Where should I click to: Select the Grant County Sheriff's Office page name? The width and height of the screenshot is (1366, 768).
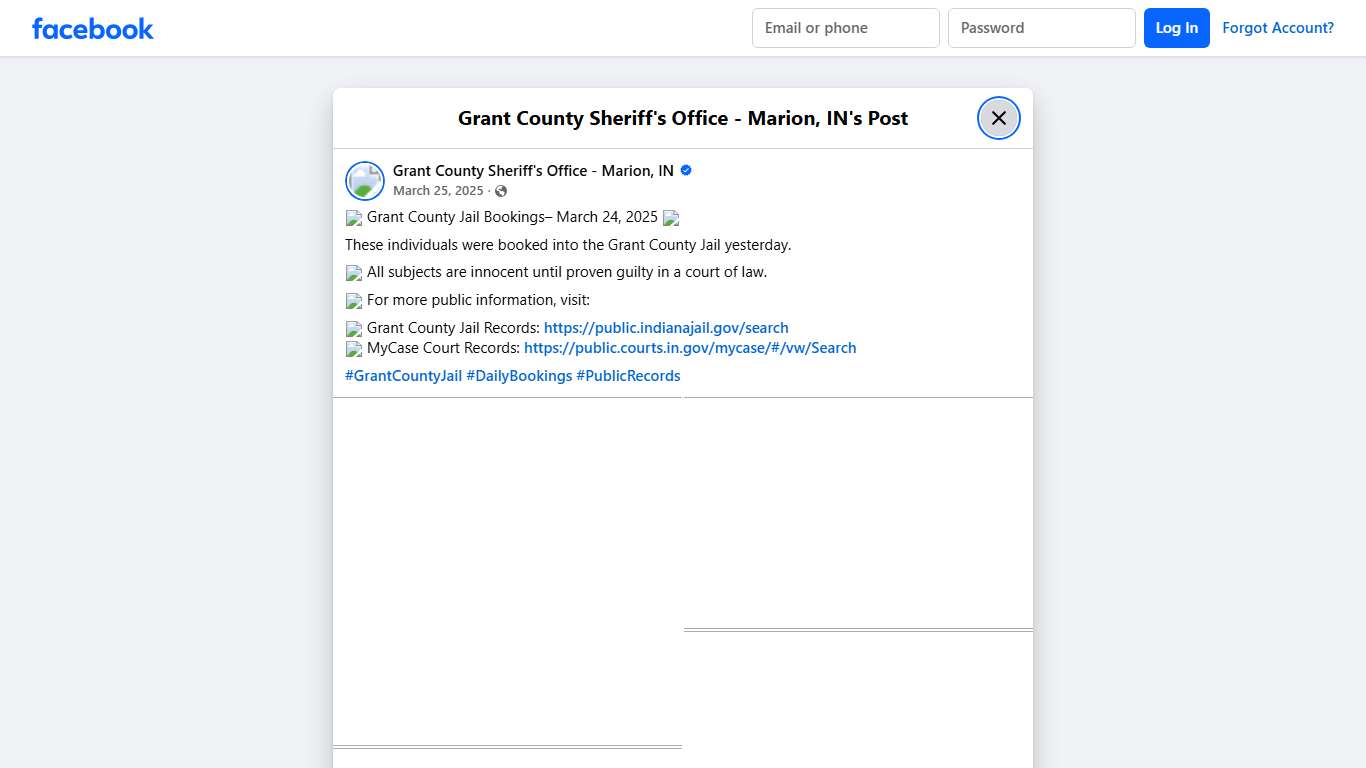(x=533, y=170)
